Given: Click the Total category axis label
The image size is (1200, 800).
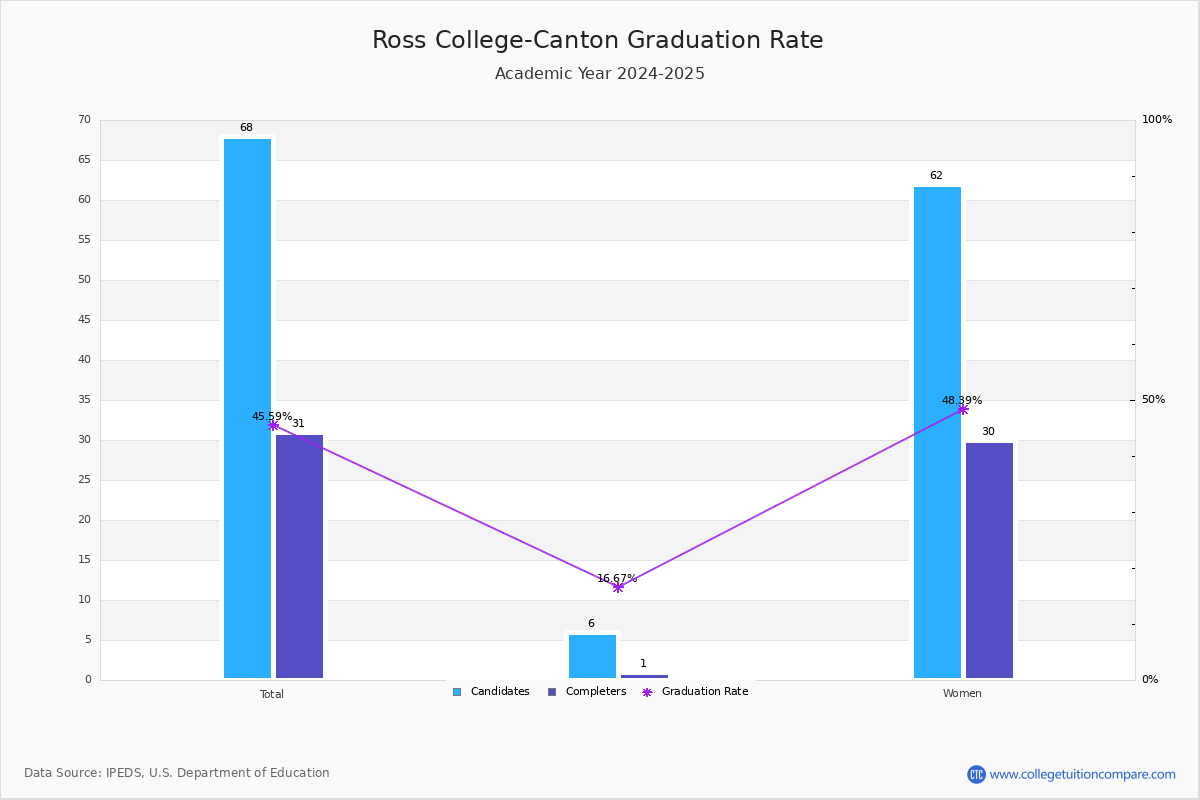Looking at the screenshot, I should tap(272, 694).
